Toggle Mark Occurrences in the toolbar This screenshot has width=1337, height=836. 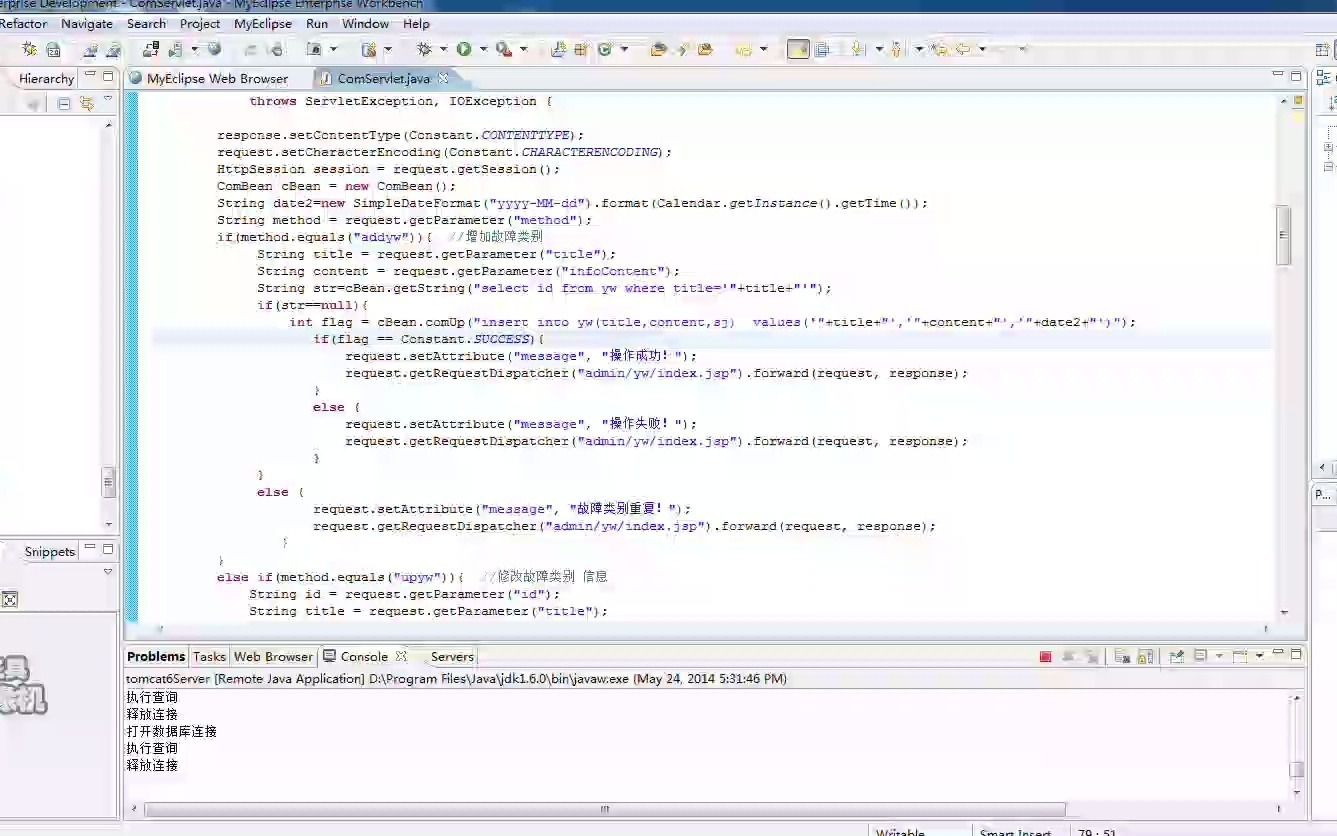798,49
